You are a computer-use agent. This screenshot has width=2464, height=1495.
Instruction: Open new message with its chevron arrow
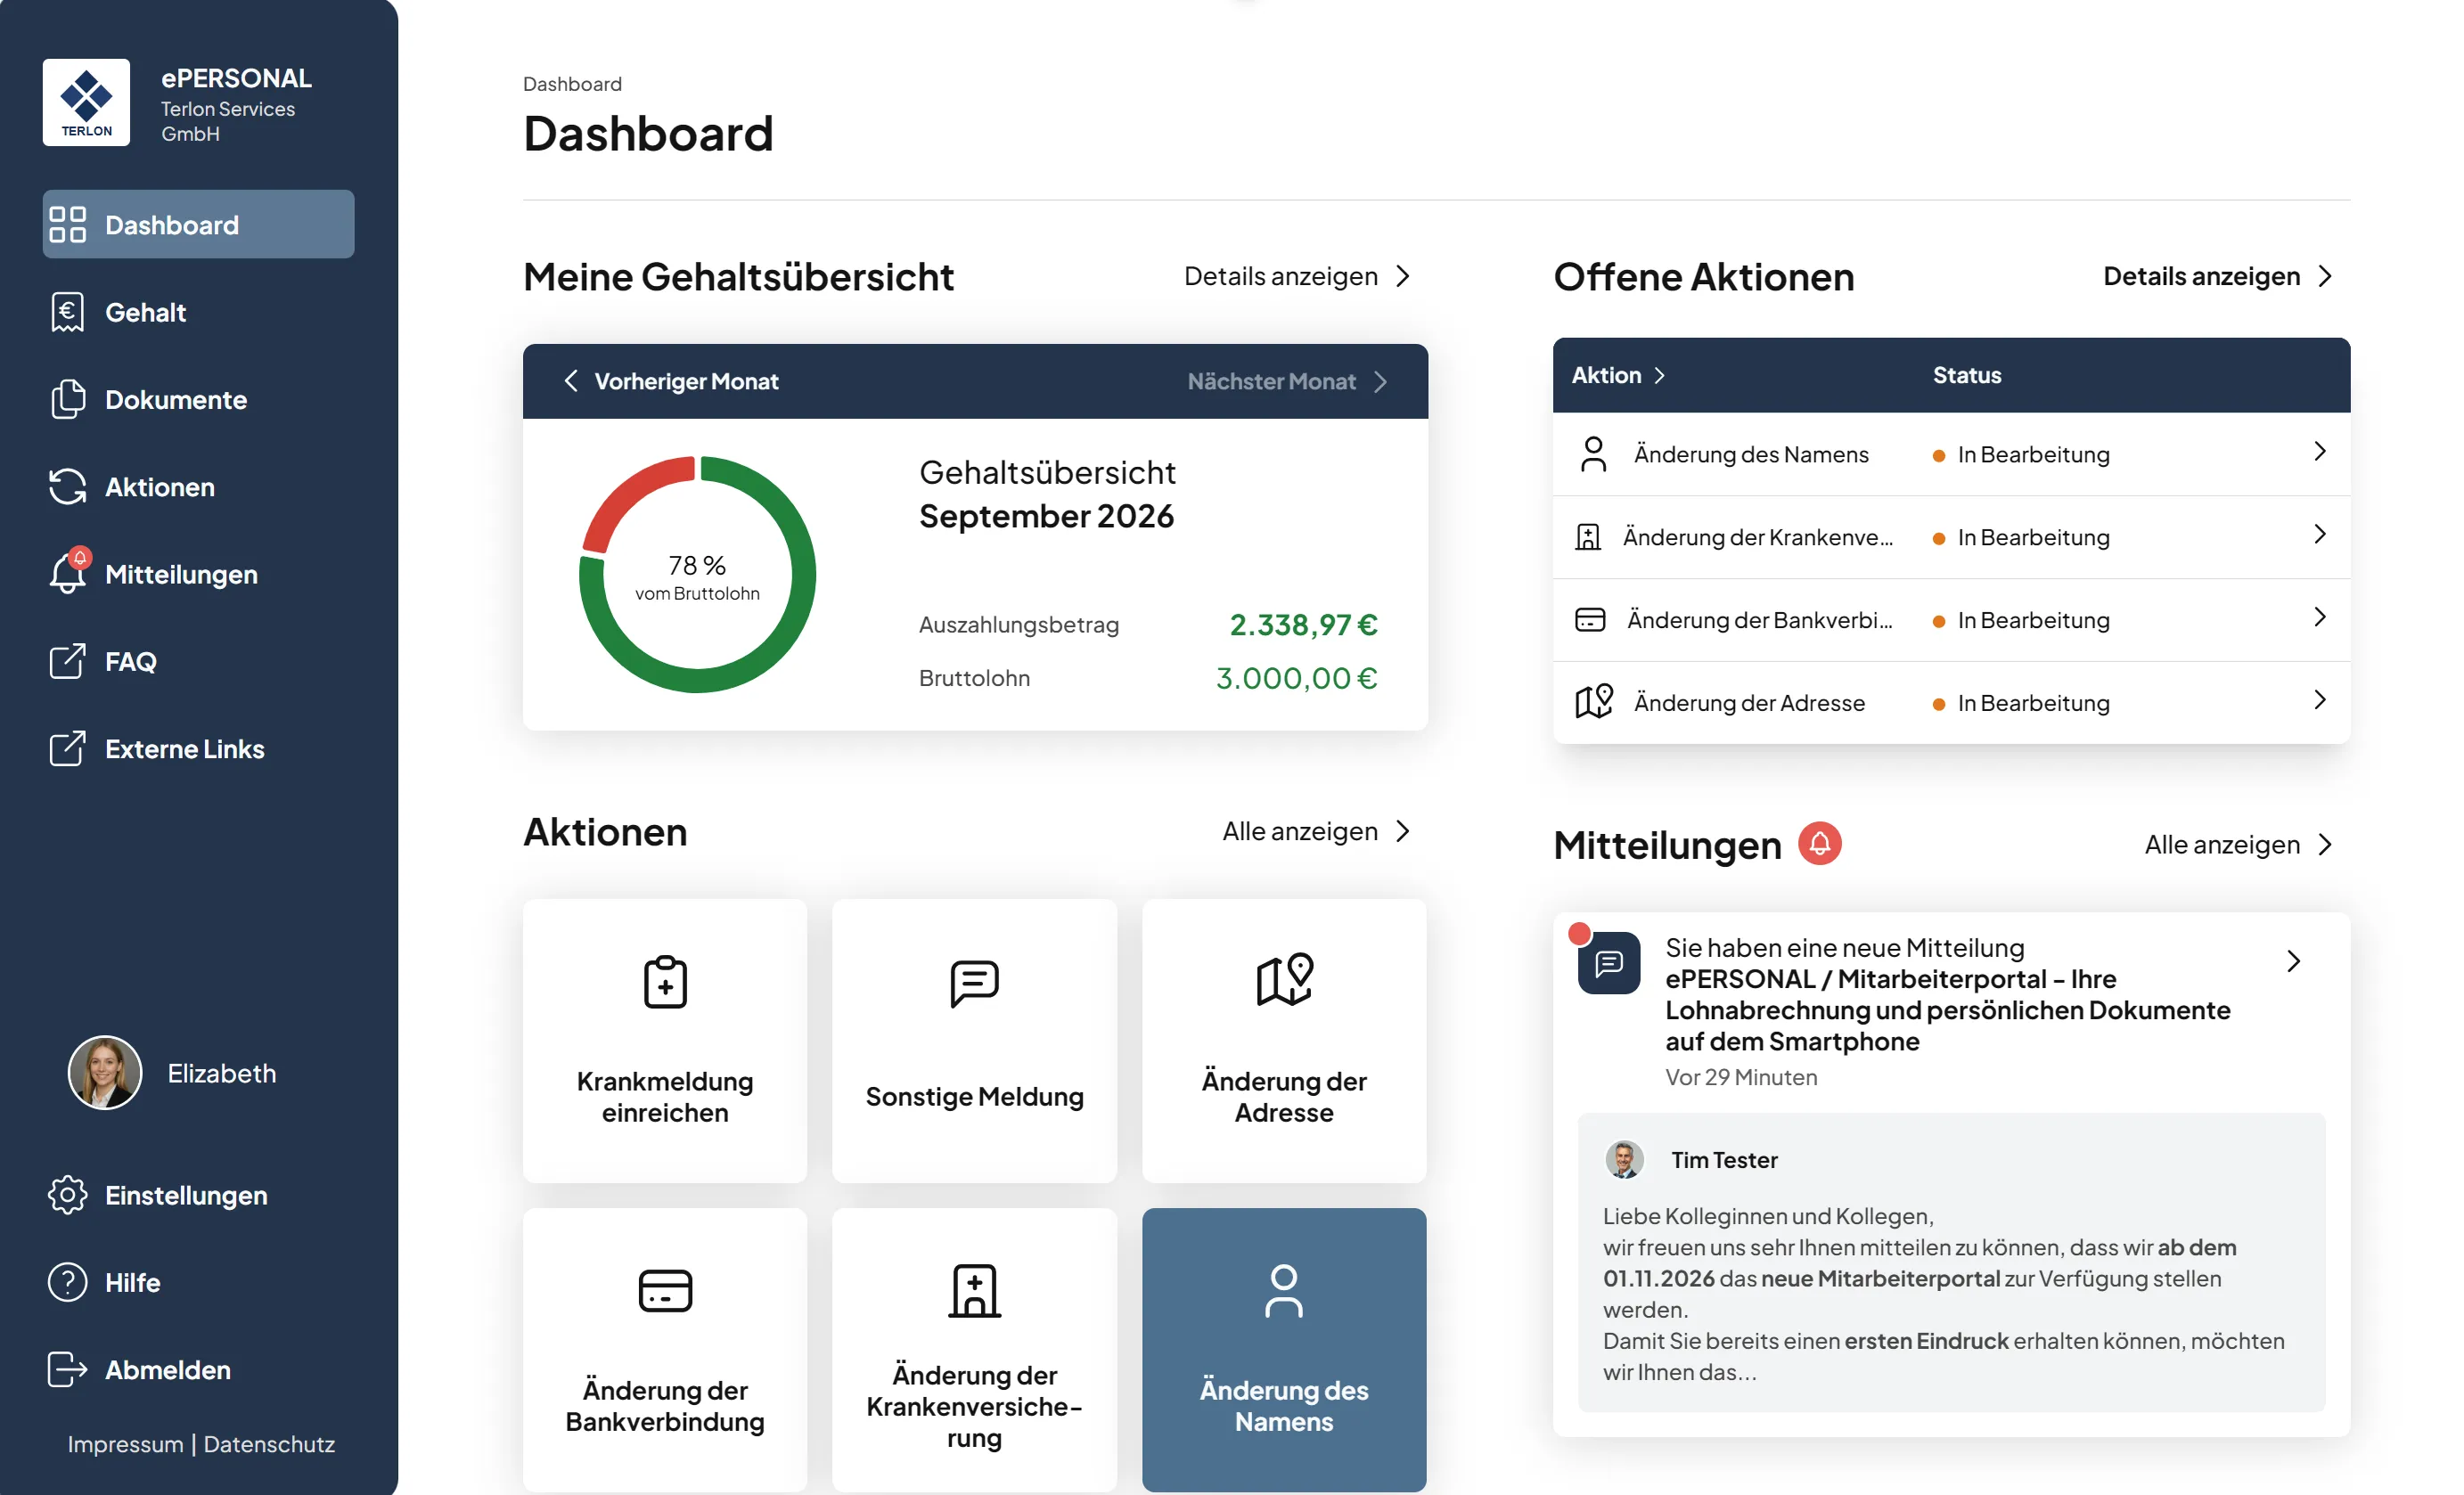2294,961
